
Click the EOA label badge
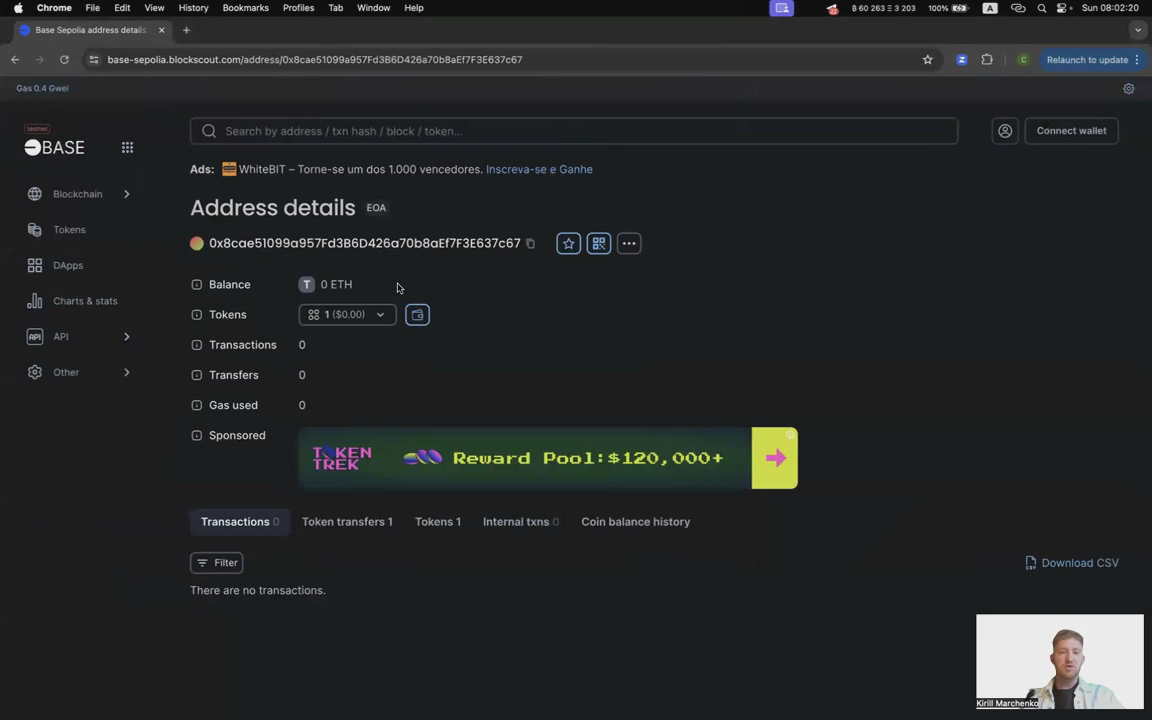click(x=376, y=208)
